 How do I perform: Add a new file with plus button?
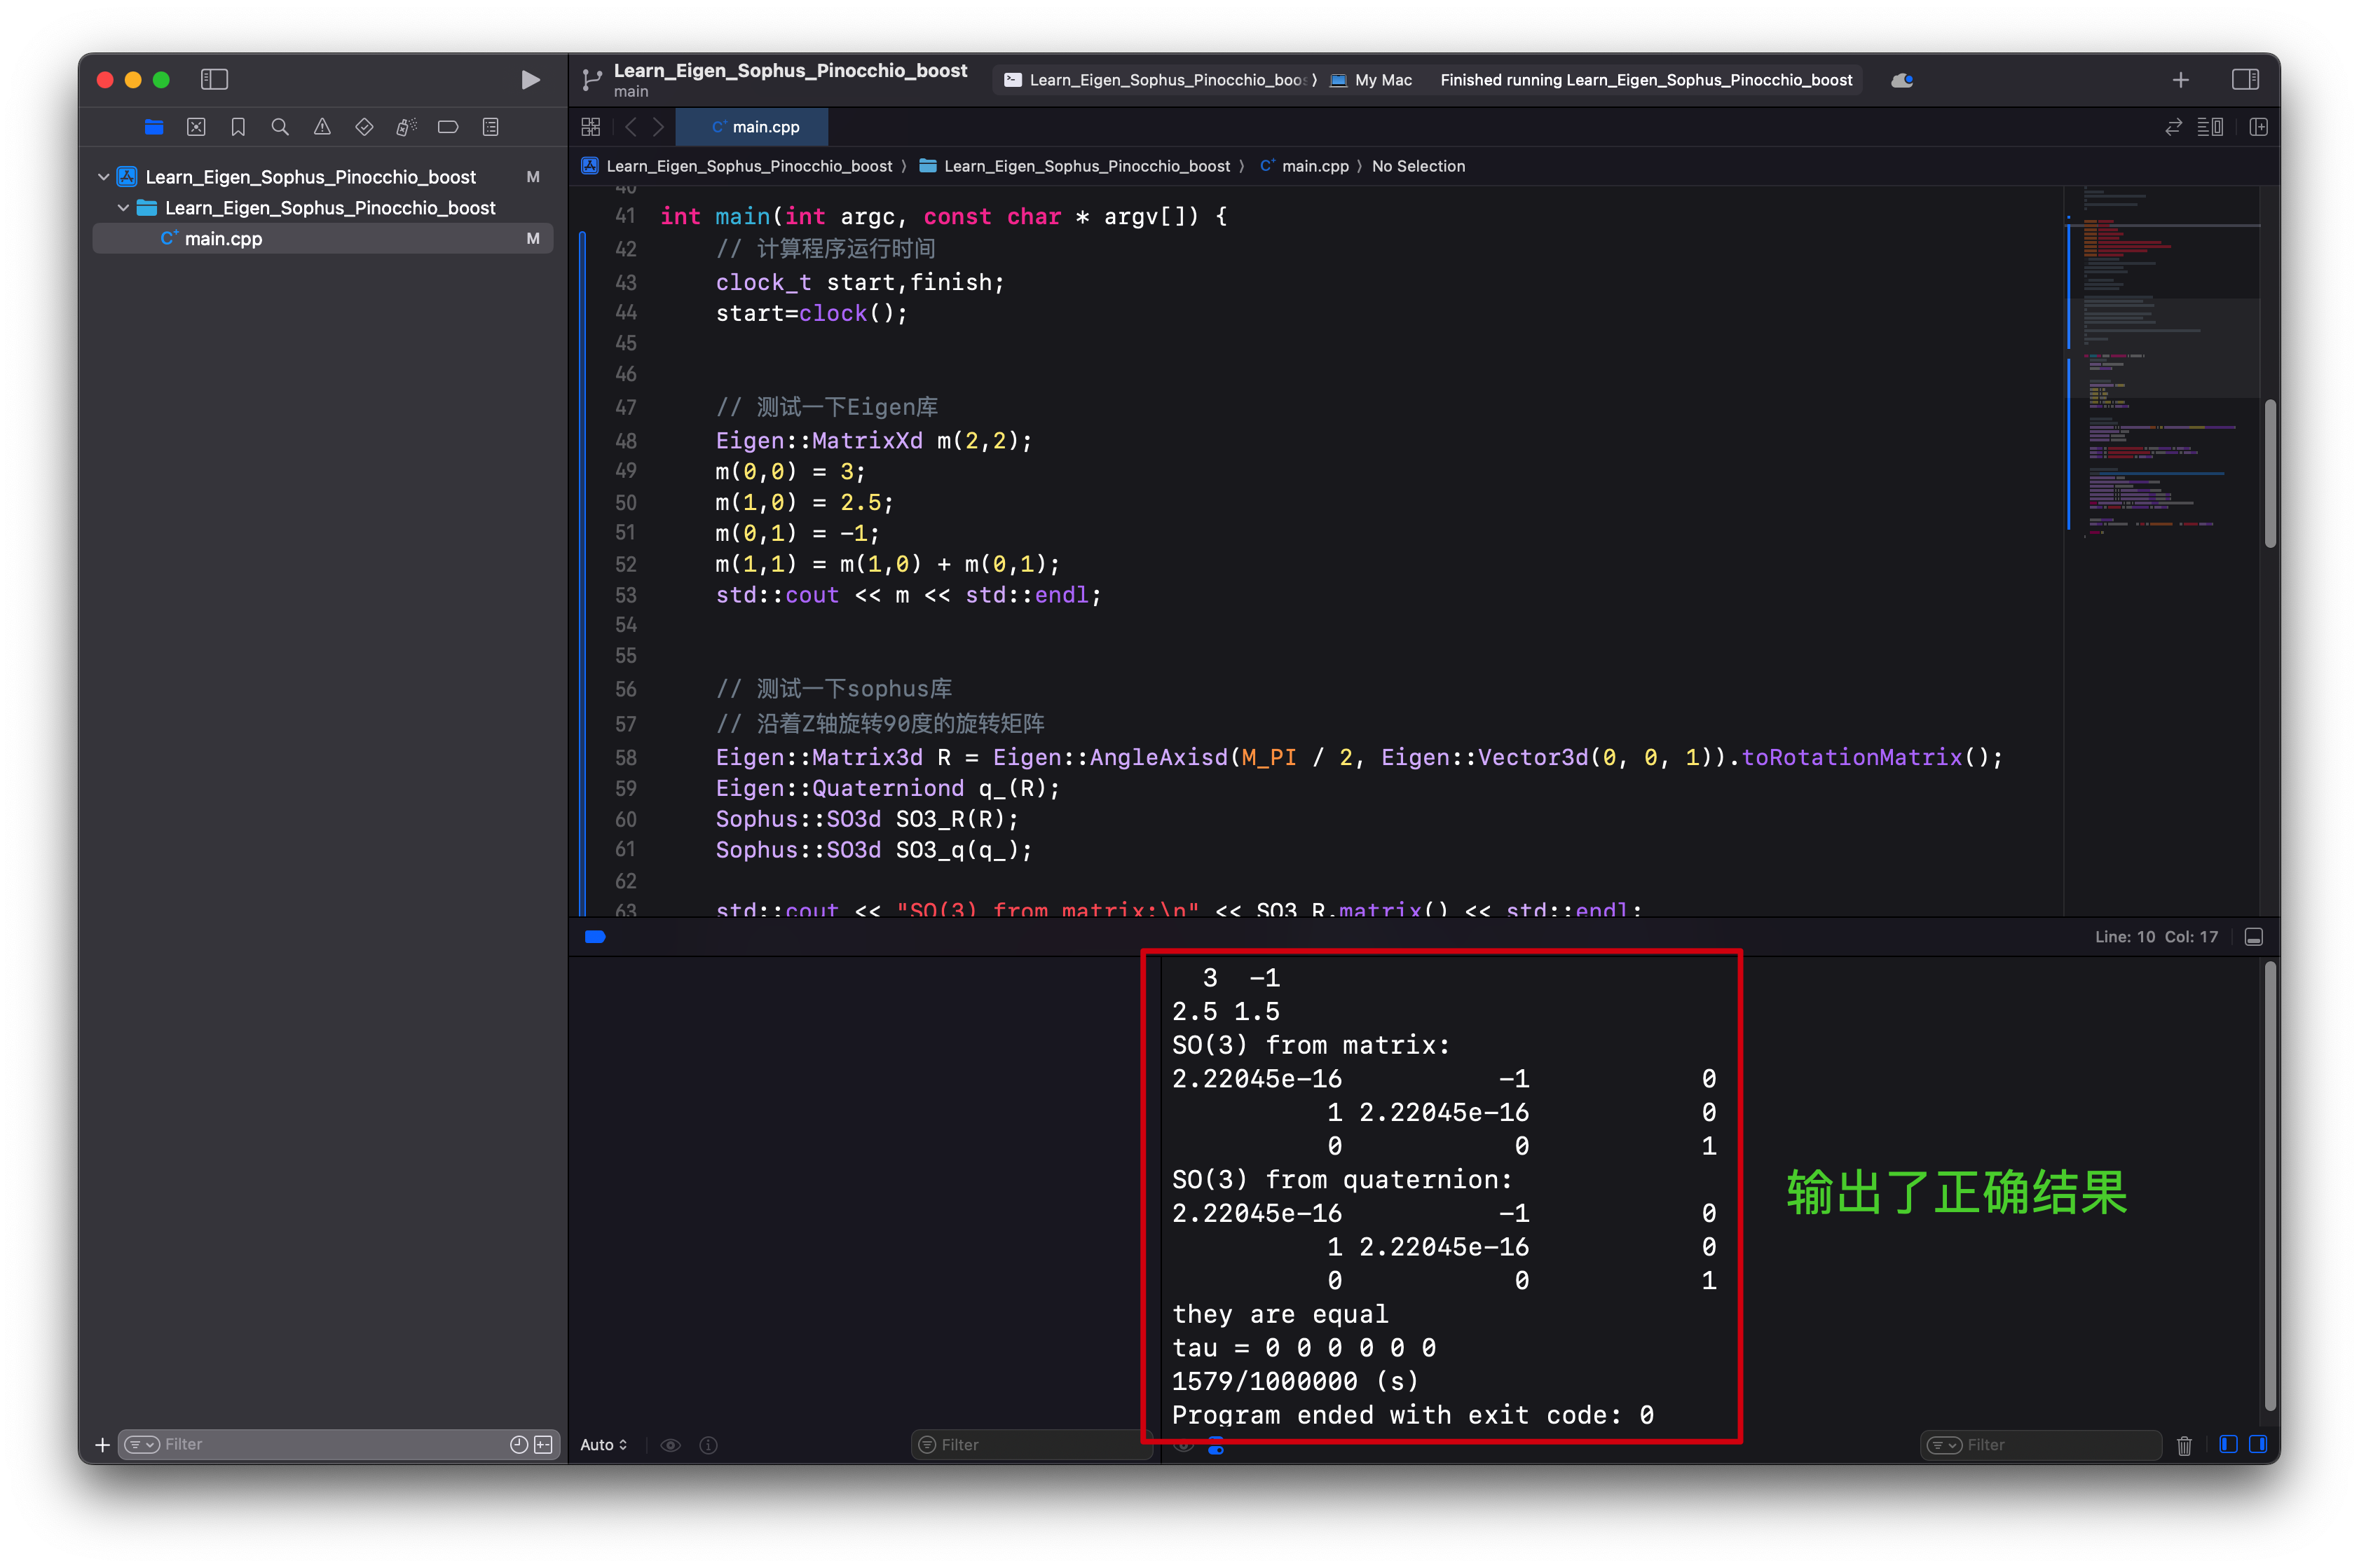[x=102, y=1445]
